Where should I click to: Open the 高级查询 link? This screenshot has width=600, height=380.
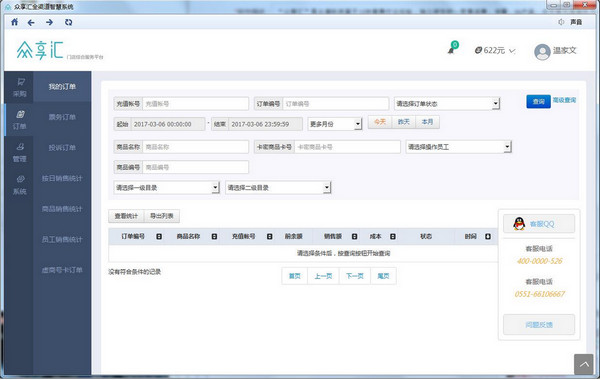click(x=564, y=100)
